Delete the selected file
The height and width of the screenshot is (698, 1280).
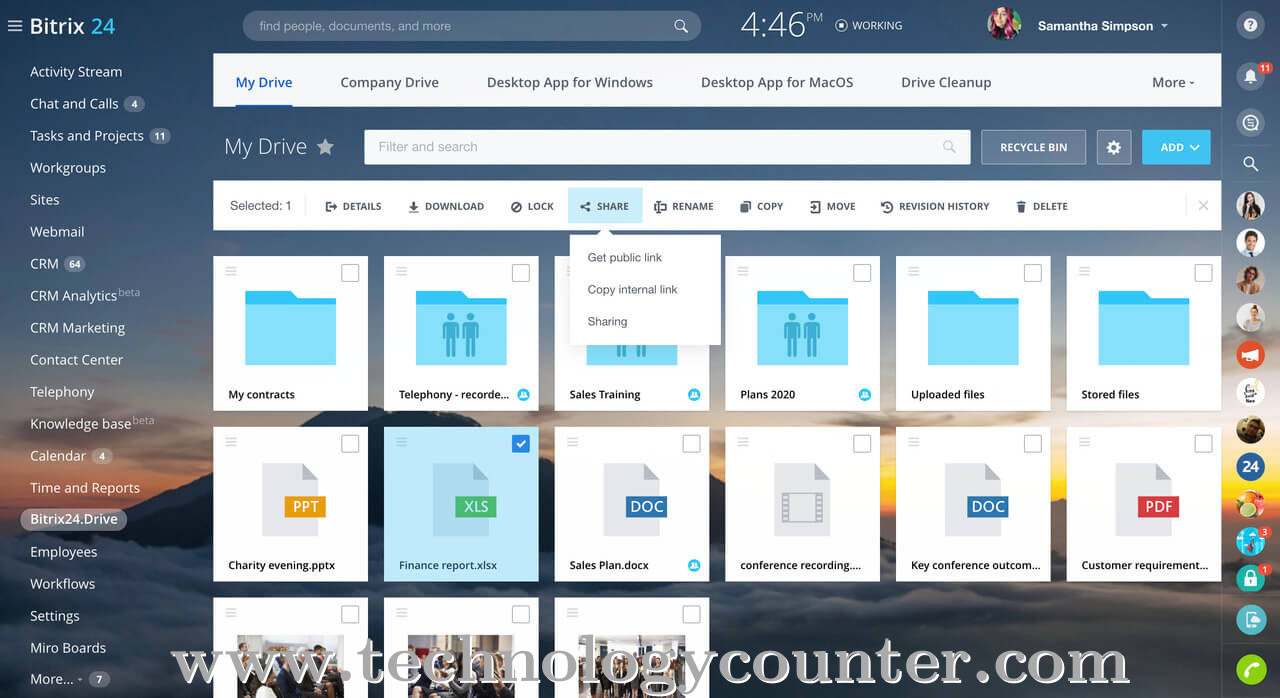click(1042, 206)
